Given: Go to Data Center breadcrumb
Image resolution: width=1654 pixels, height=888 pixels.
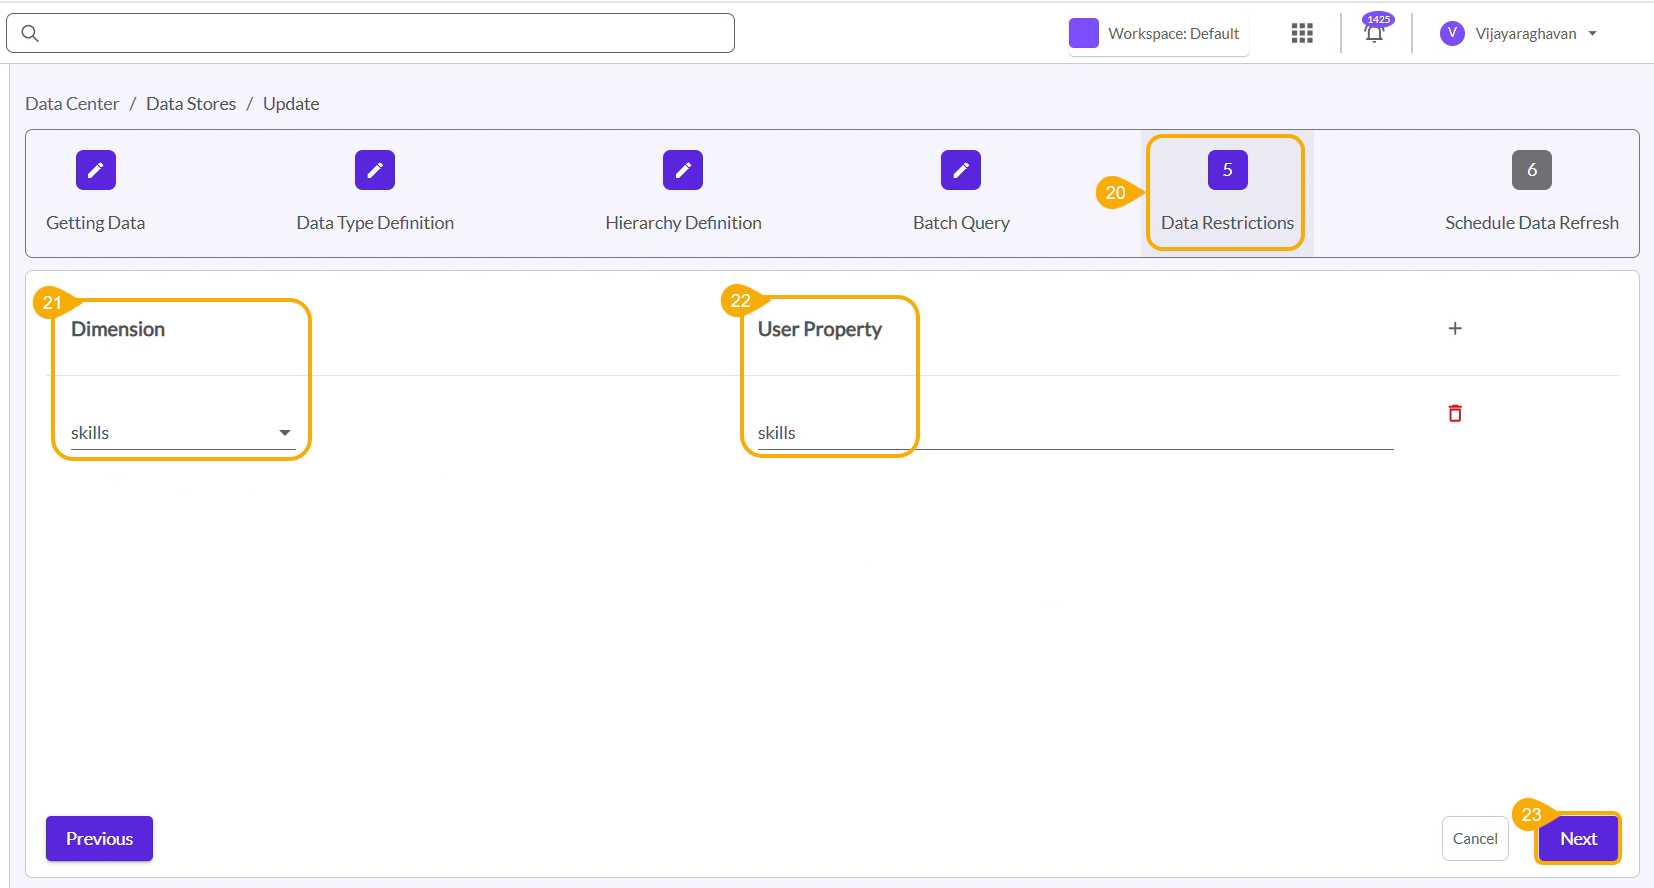Looking at the screenshot, I should point(72,104).
